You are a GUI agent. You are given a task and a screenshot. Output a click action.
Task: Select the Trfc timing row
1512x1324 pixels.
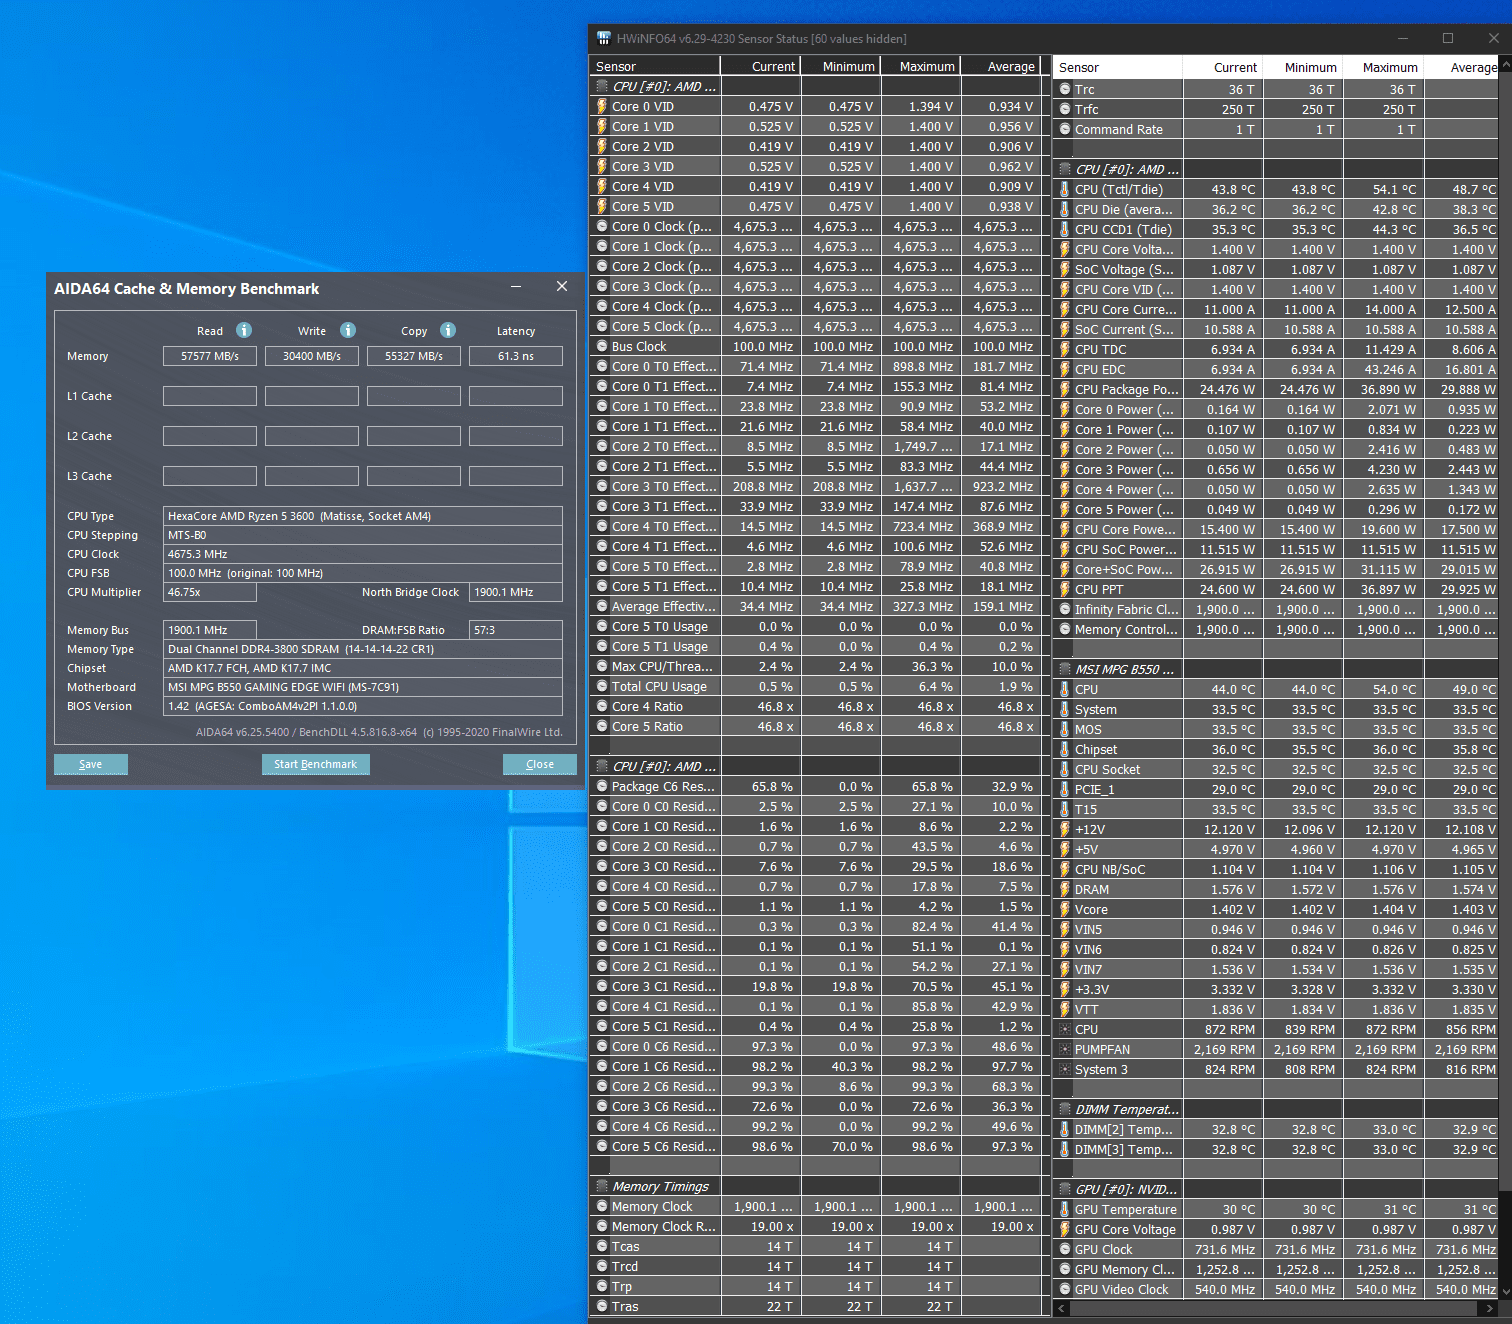point(1275,109)
